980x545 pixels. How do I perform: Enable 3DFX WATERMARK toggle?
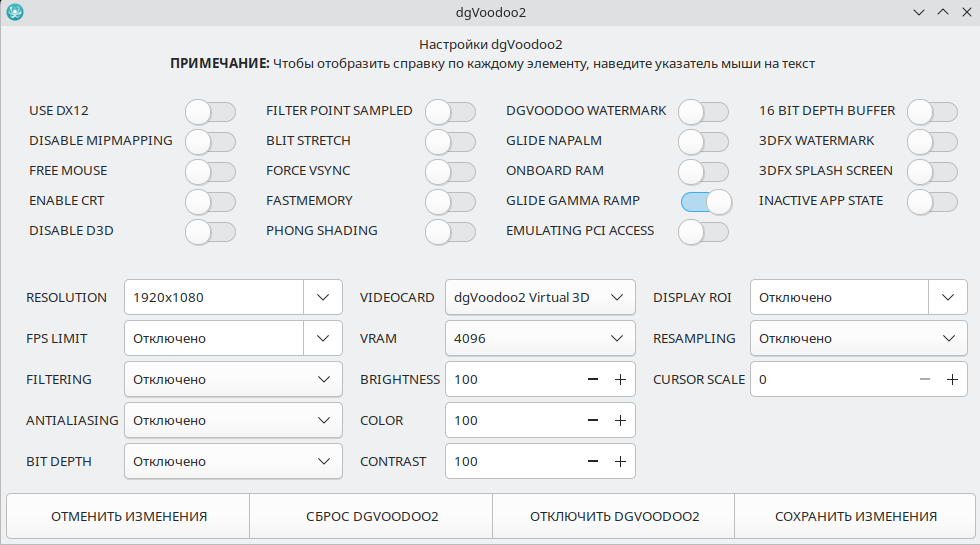click(932, 142)
